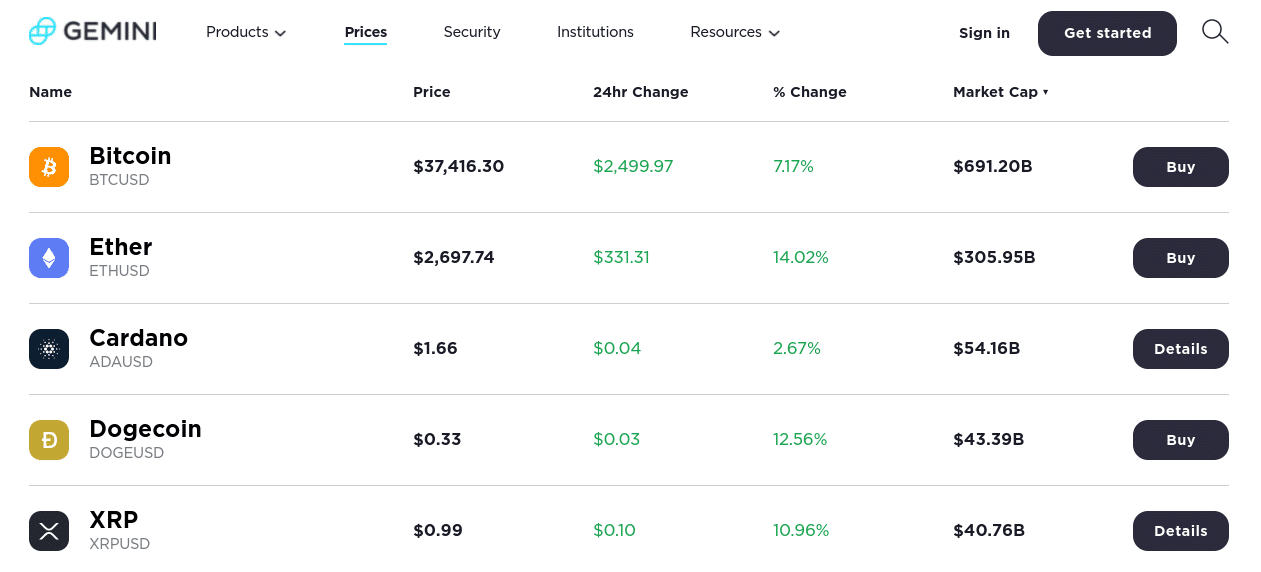The image size is (1261, 572).
Task: Sort by the 24hr Change header
Action: pos(640,92)
